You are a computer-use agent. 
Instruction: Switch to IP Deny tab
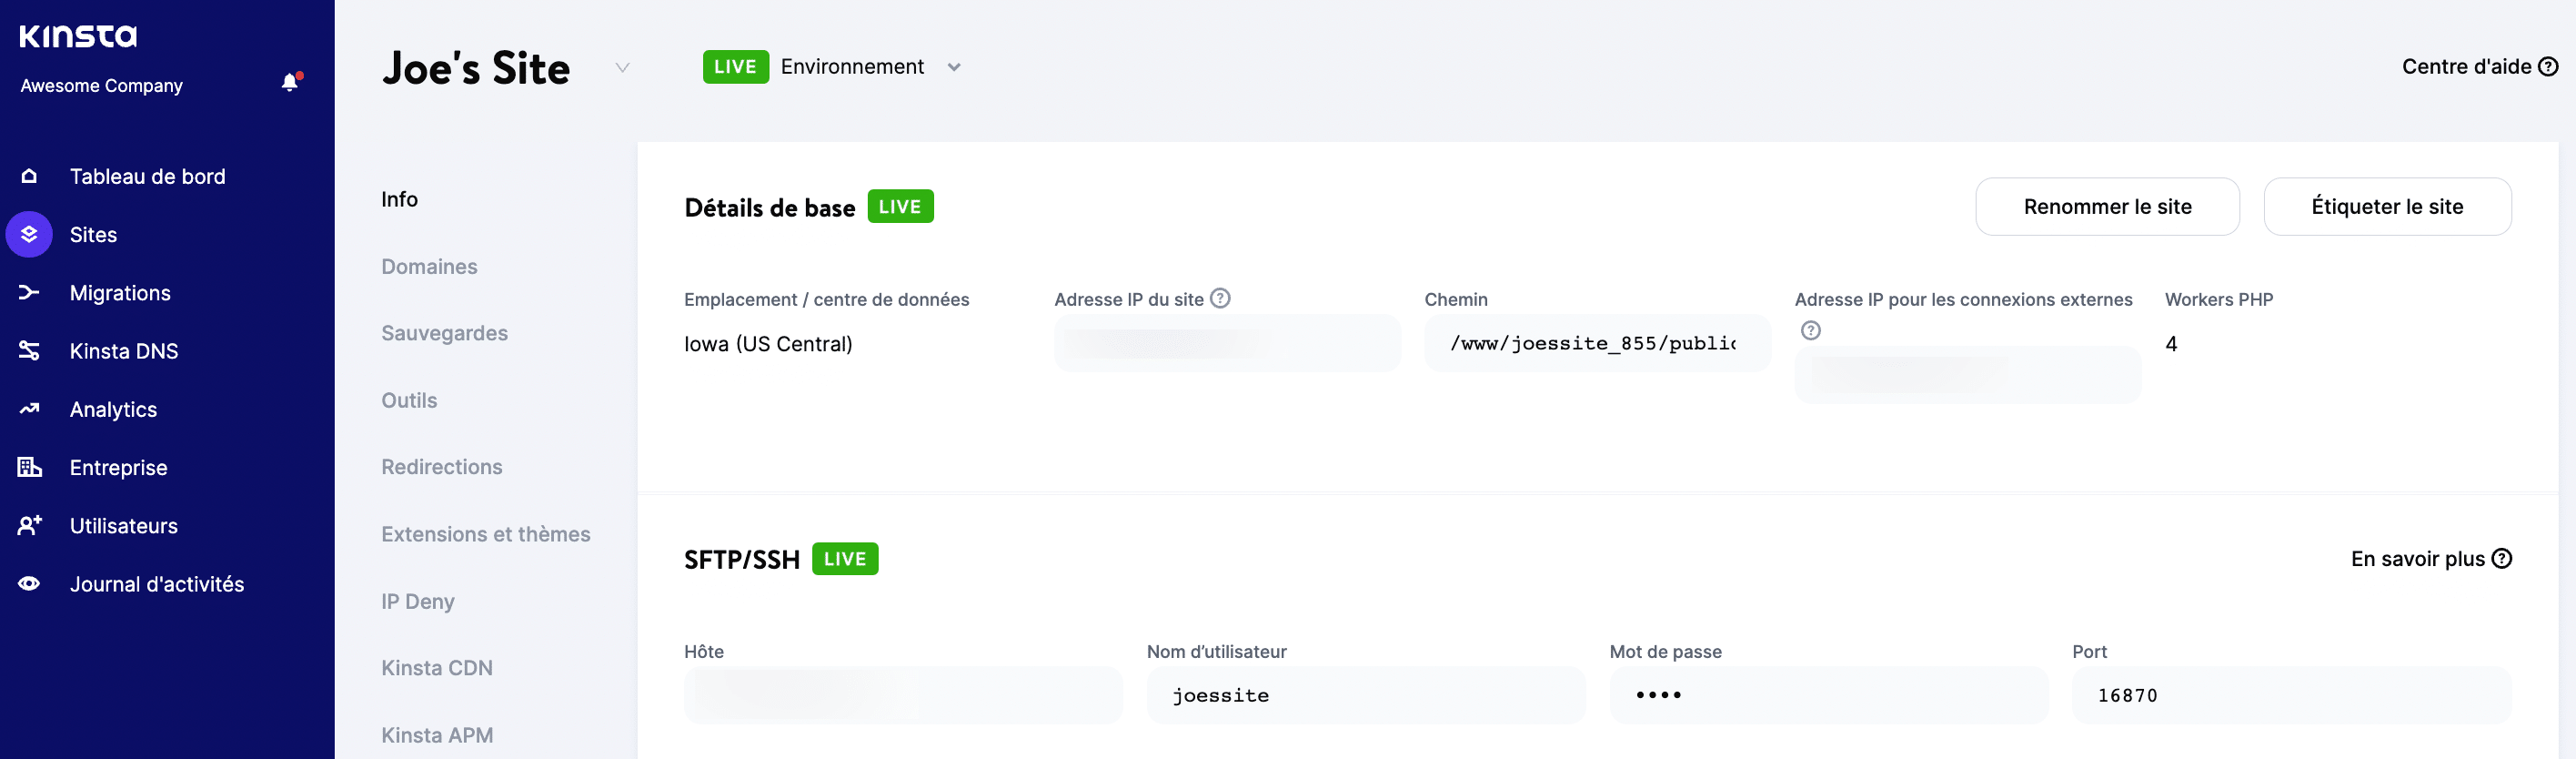click(x=417, y=601)
